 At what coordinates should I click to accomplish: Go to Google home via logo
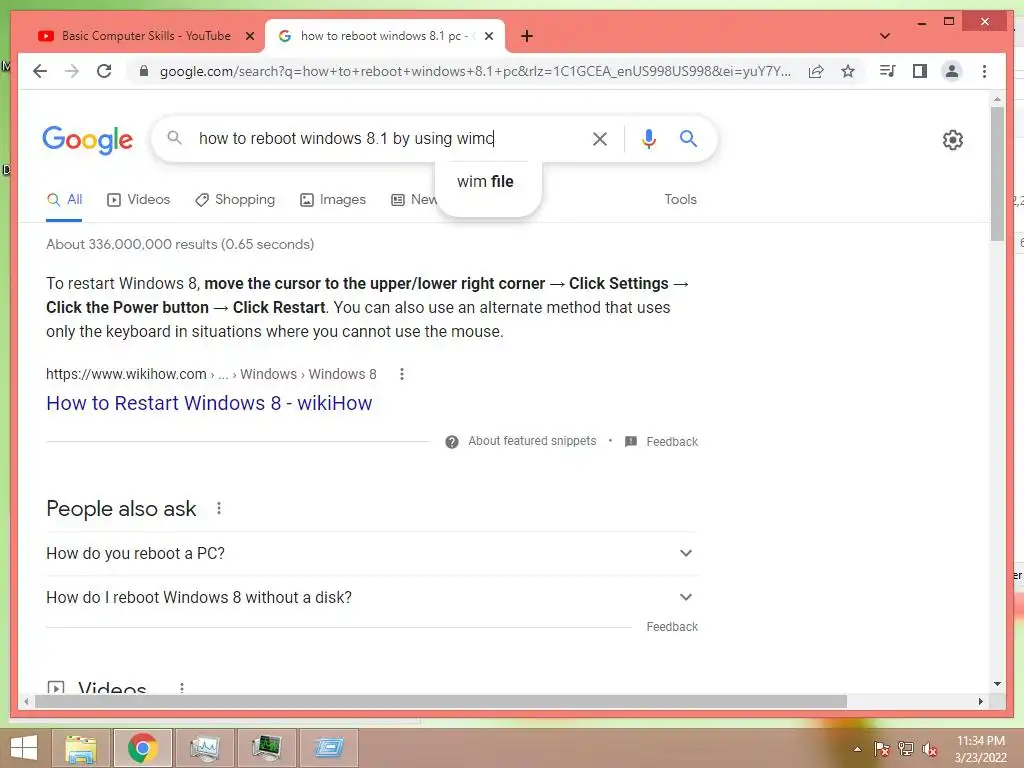click(88, 139)
